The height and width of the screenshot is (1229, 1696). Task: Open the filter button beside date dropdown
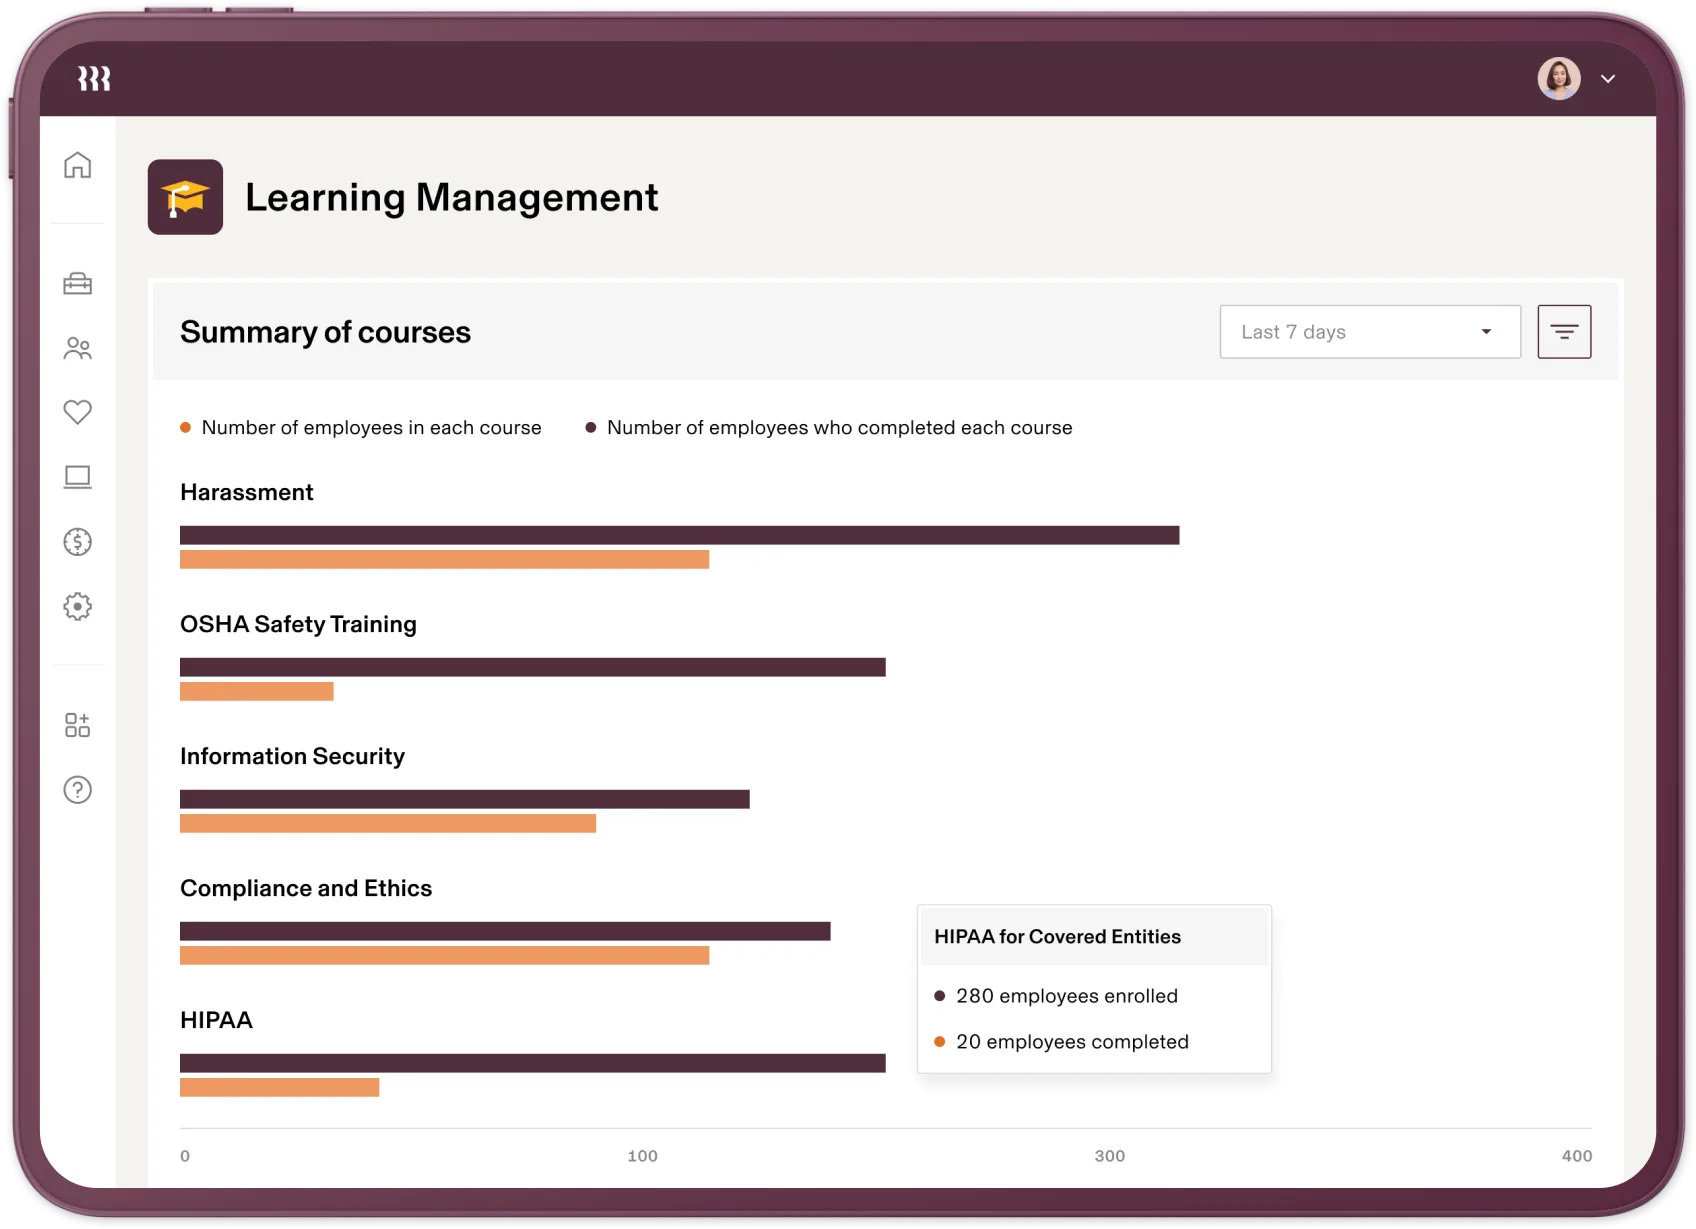coord(1564,332)
